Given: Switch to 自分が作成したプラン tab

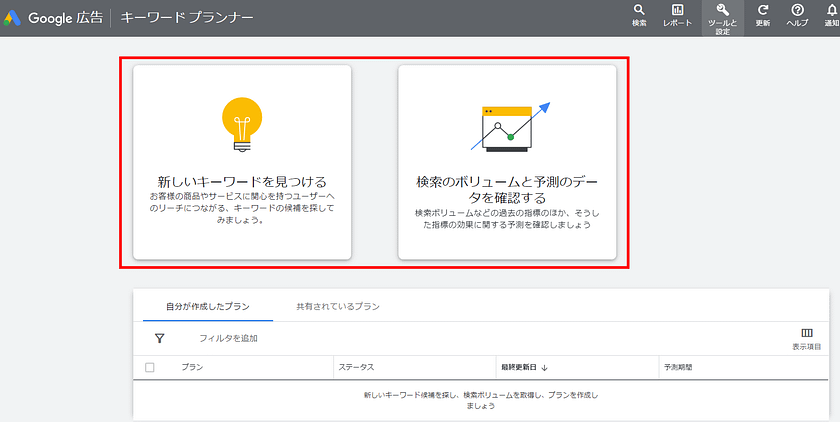Looking at the screenshot, I should tap(207, 306).
